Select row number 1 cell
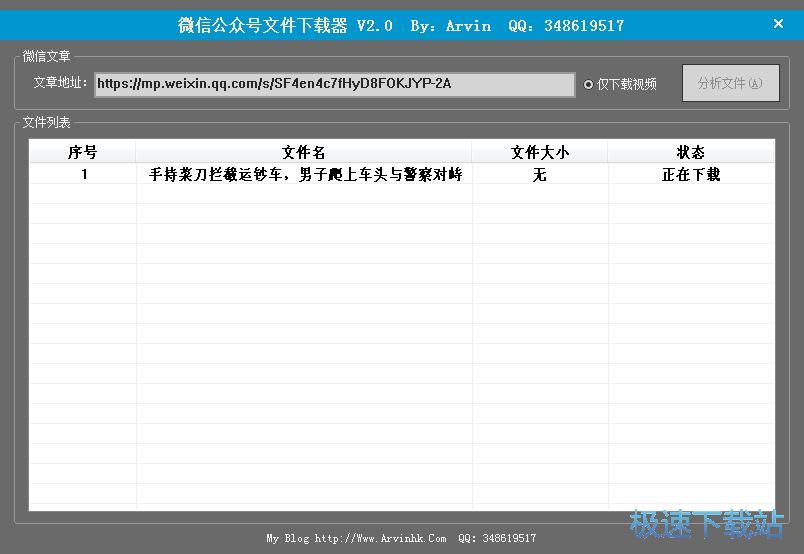The height and width of the screenshot is (554, 804). (84, 174)
